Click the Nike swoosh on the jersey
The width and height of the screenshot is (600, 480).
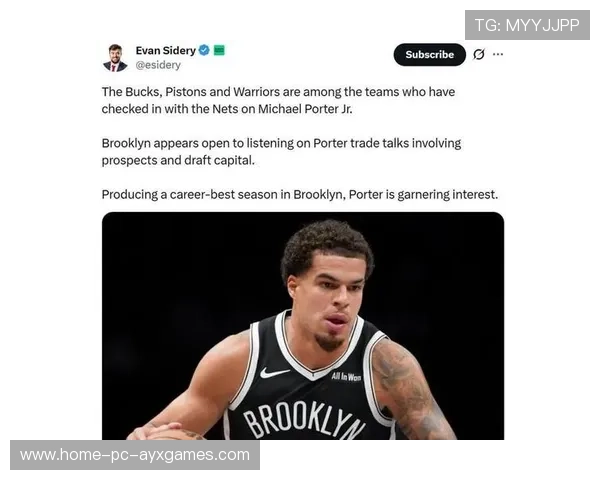[x=274, y=372]
